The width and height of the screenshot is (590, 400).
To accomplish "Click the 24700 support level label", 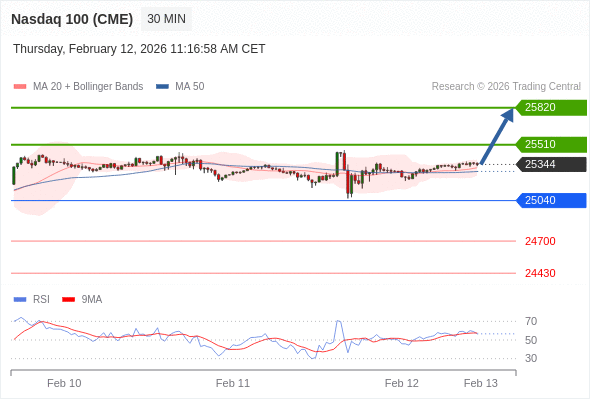I will 540,241.
